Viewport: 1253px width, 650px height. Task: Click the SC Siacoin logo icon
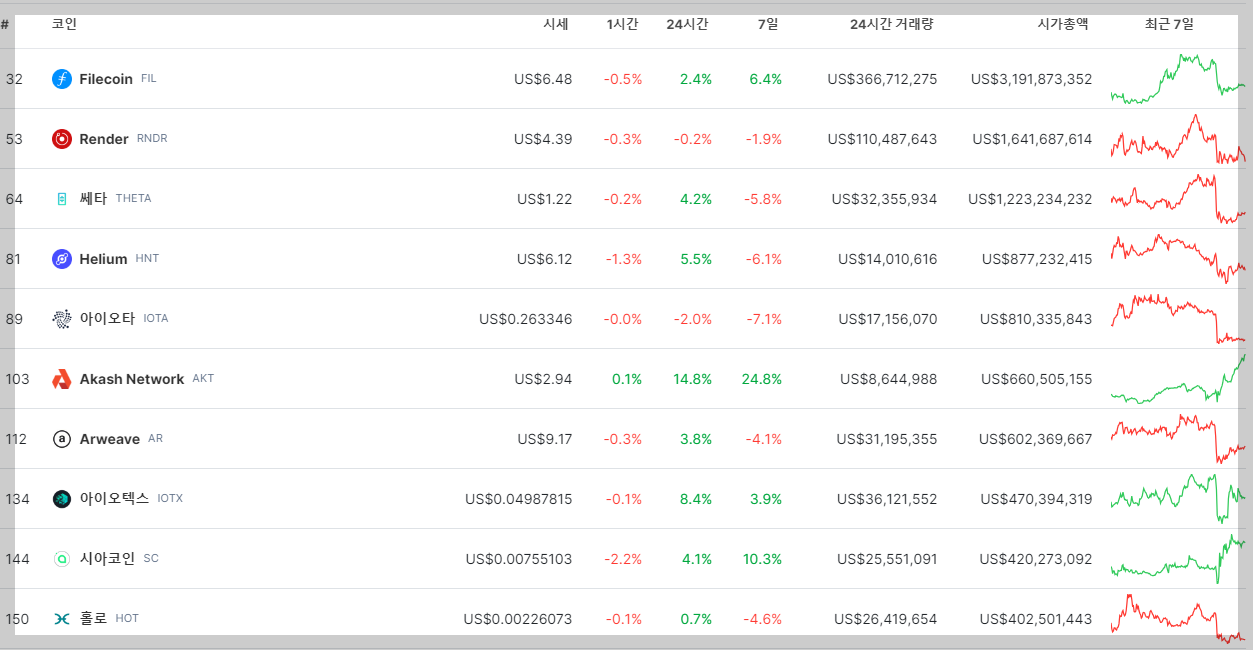tap(62, 559)
